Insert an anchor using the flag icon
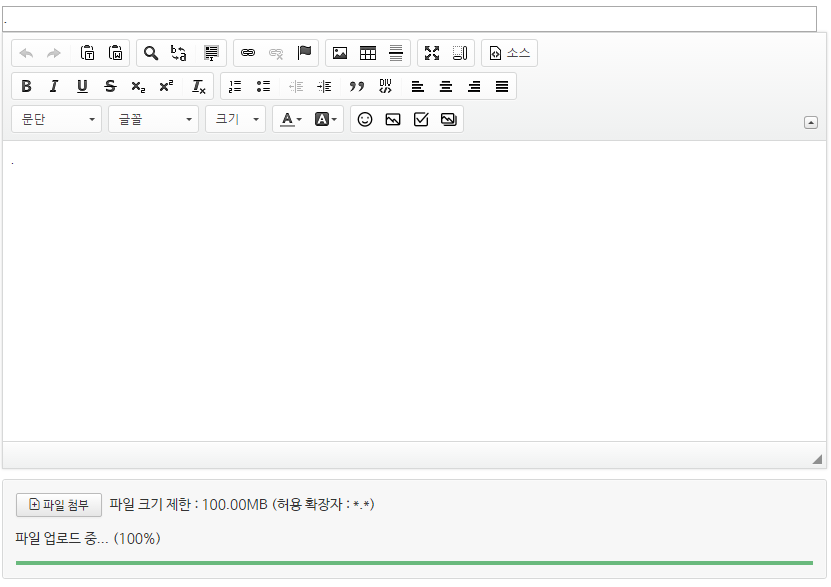 point(304,53)
